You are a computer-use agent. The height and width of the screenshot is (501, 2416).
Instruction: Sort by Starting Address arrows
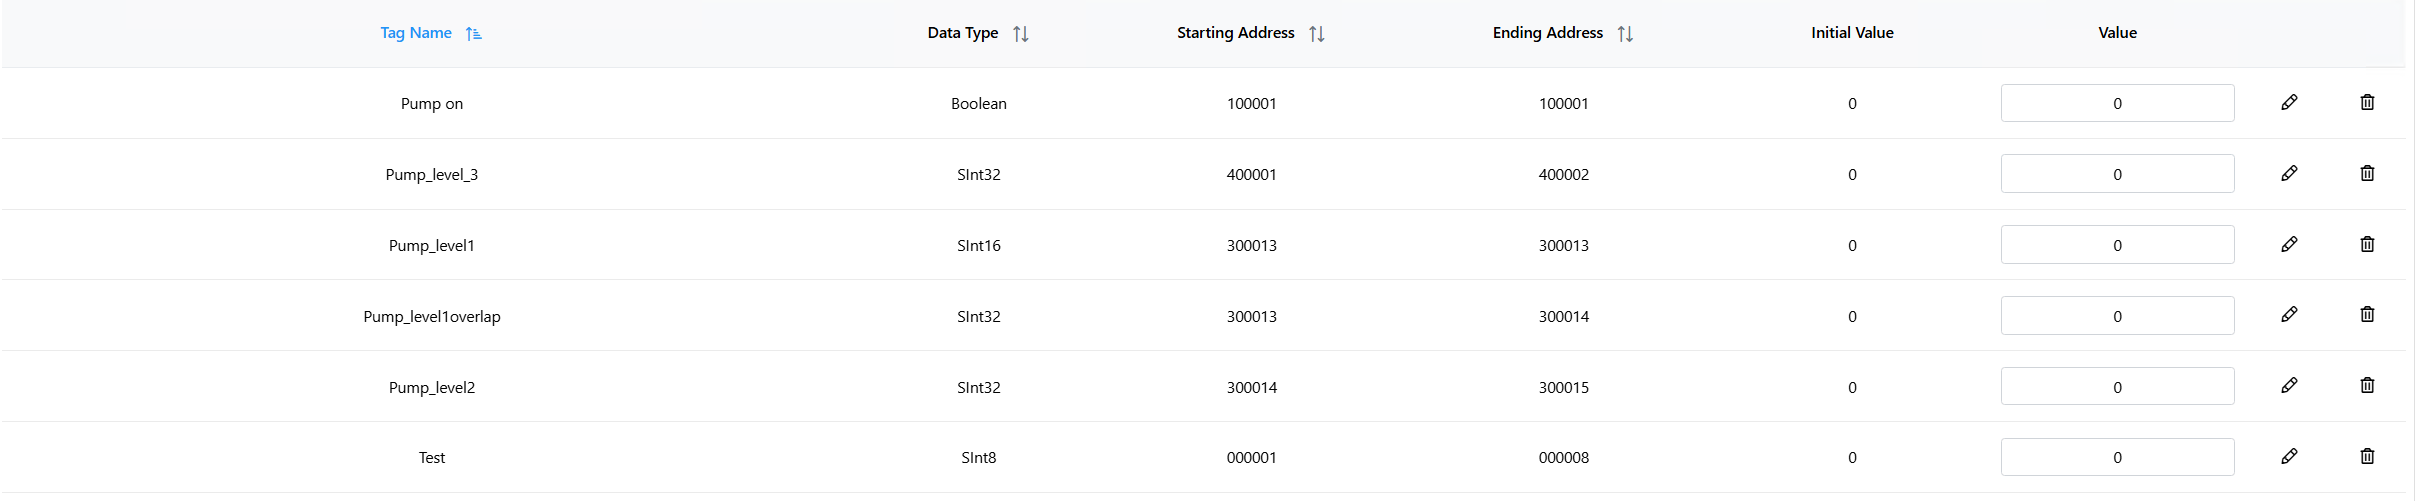coord(1316,33)
